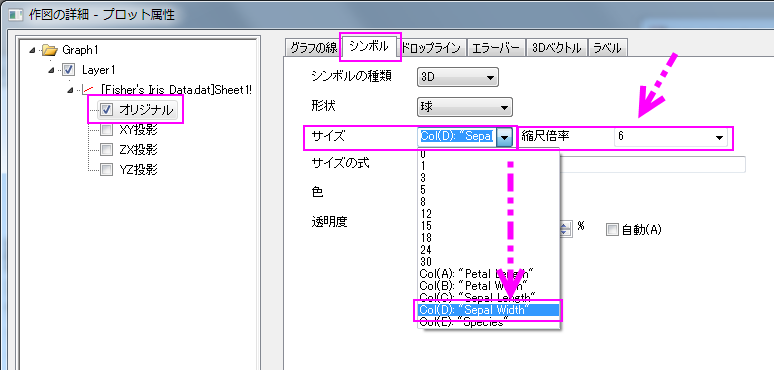Image resolution: width=774 pixels, height=370 pixels.
Task: Click the red line plot icon
Action: pos(89,89)
